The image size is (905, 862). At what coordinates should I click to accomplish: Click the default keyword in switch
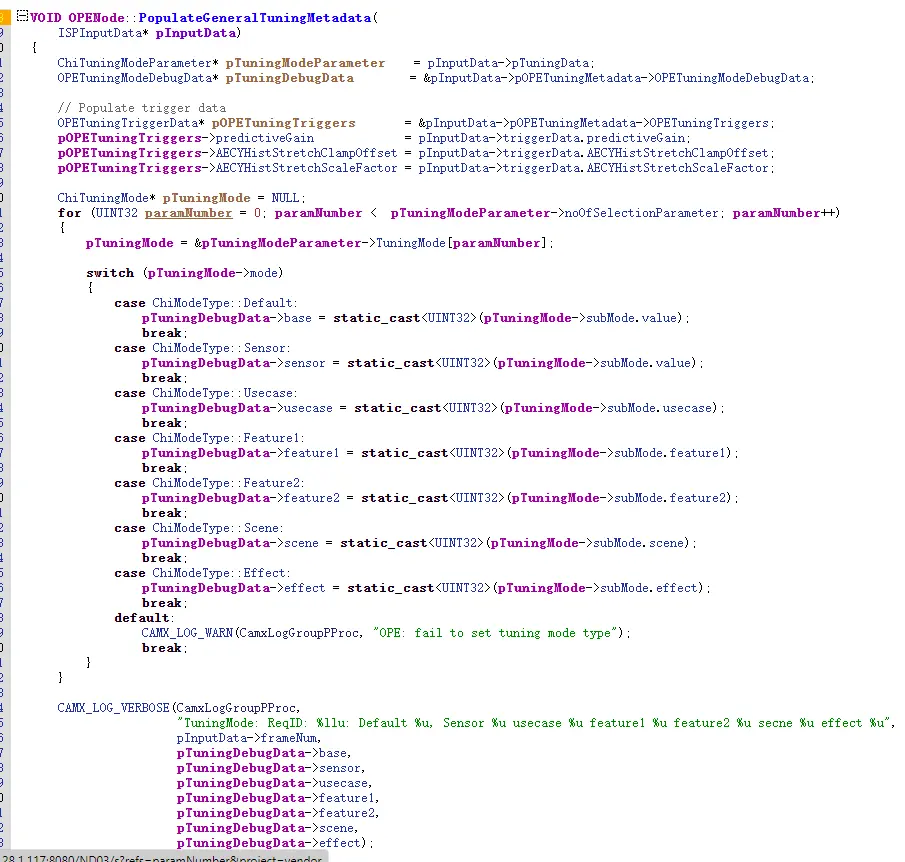(x=142, y=618)
